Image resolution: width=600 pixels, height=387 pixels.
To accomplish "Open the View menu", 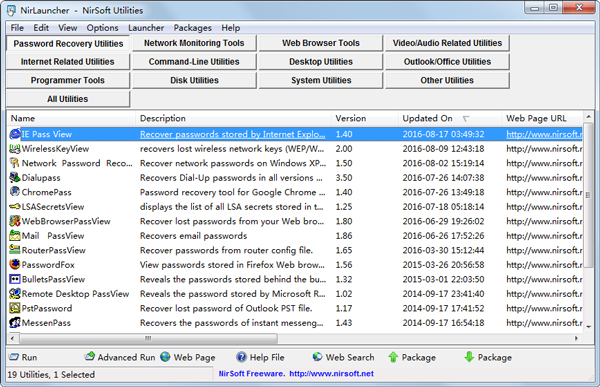I will (68, 28).
